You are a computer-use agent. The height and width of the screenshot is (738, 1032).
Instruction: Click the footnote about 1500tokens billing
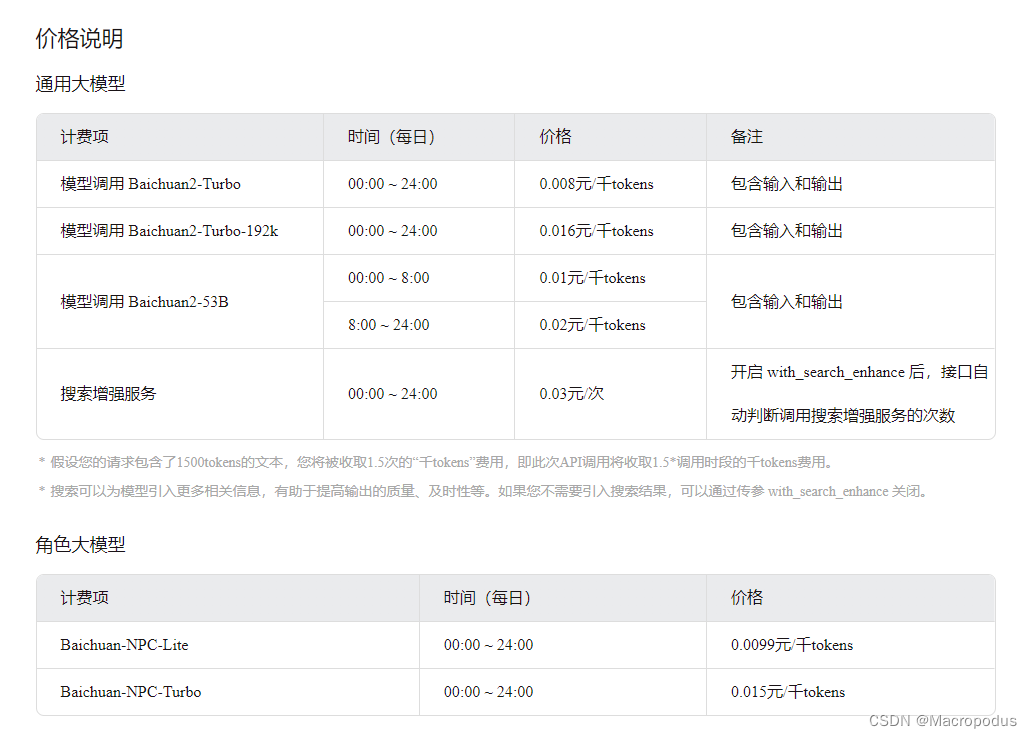[x=436, y=462]
